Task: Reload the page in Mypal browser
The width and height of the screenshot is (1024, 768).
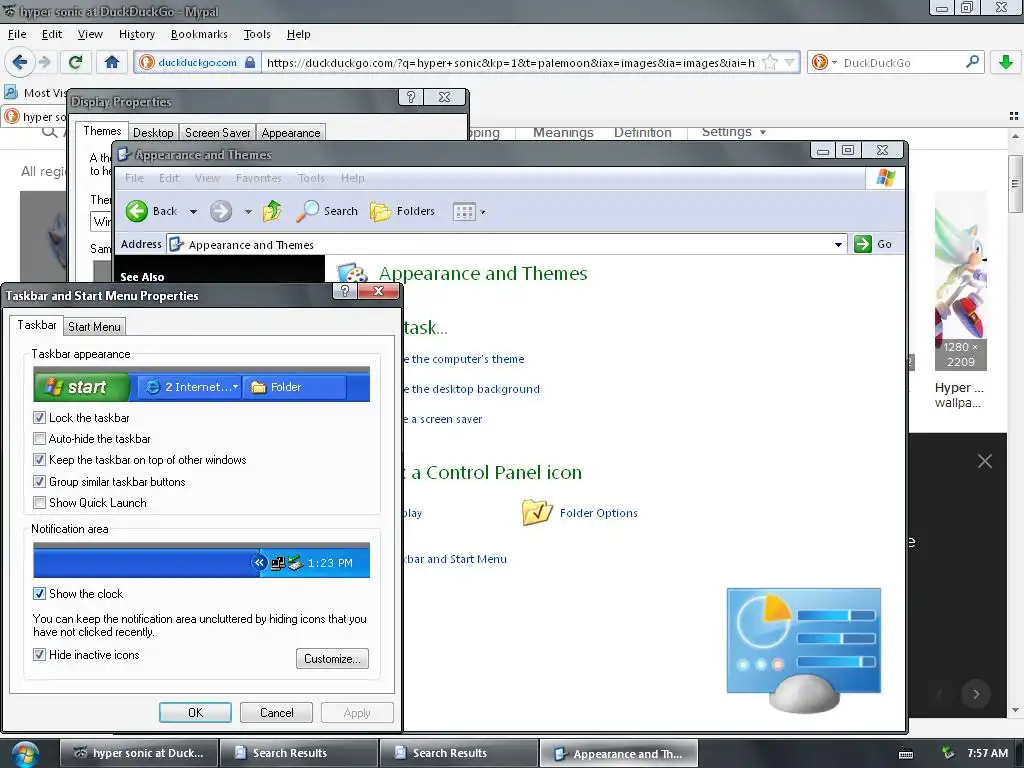Action: [75, 62]
